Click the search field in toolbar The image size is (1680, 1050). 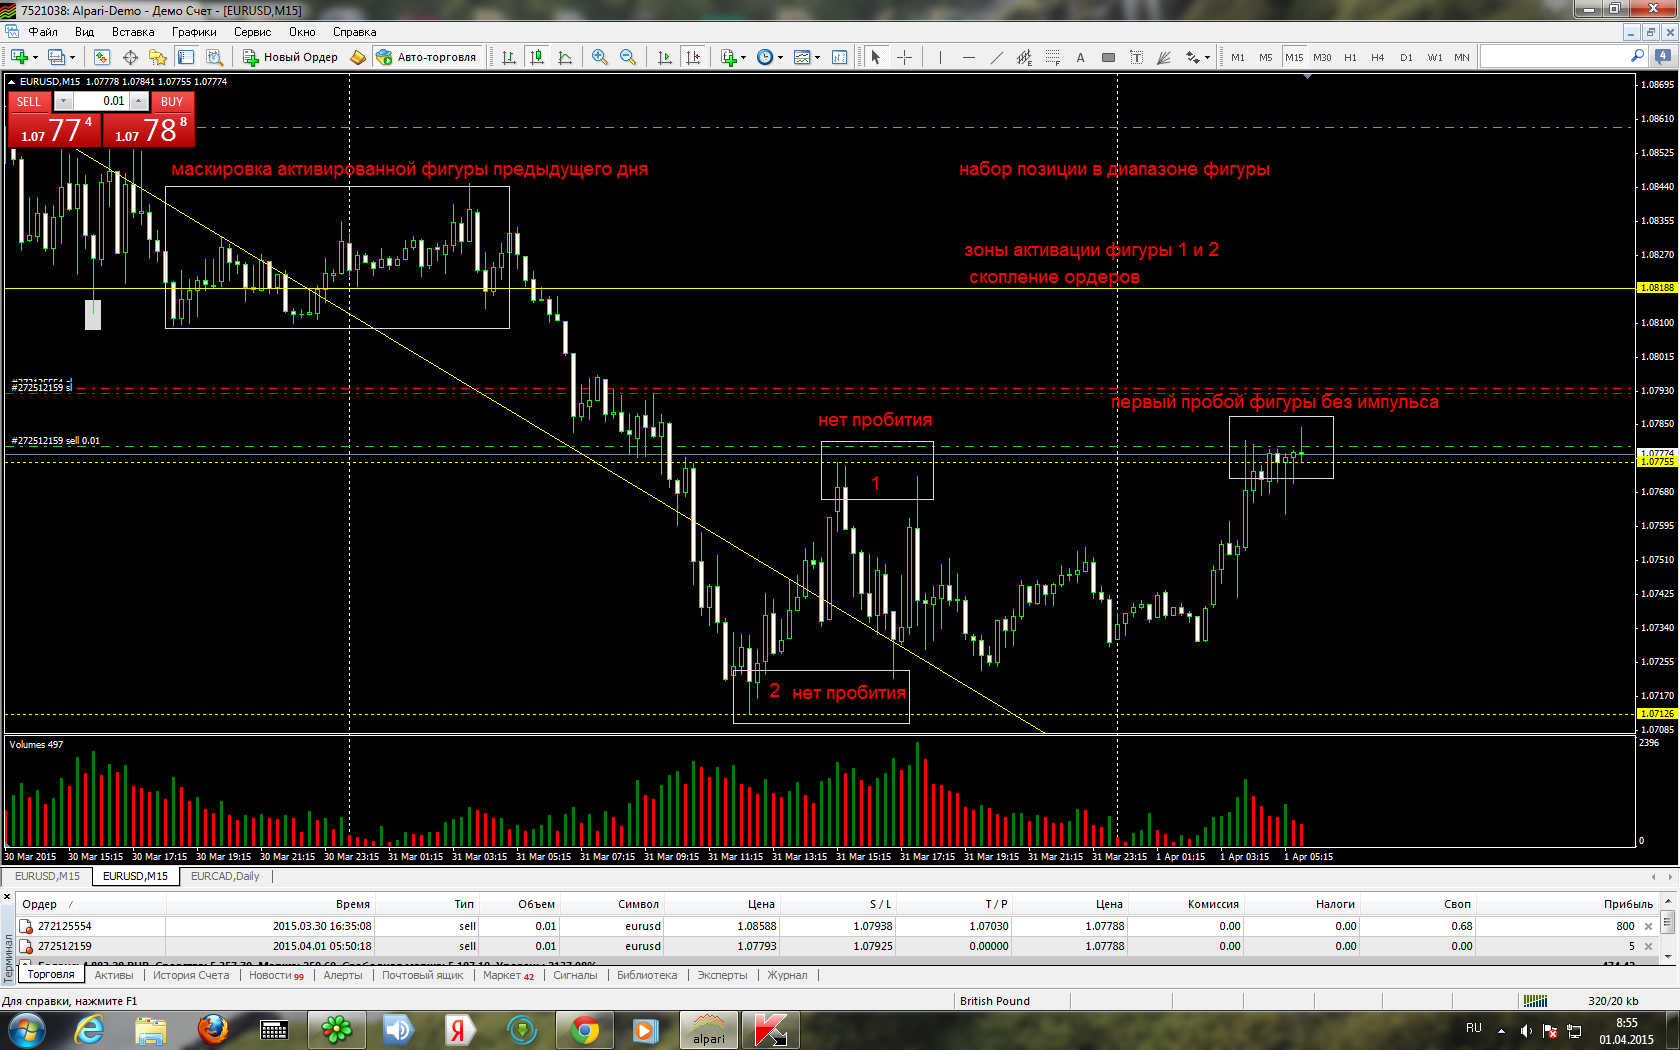pos(1563,57)
